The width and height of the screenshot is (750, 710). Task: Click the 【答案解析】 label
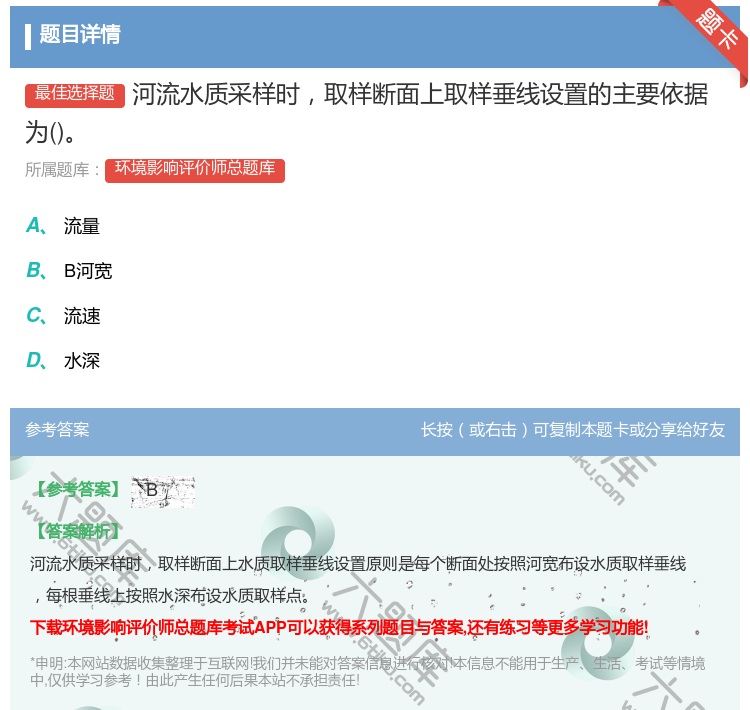[x=77, y=531]
